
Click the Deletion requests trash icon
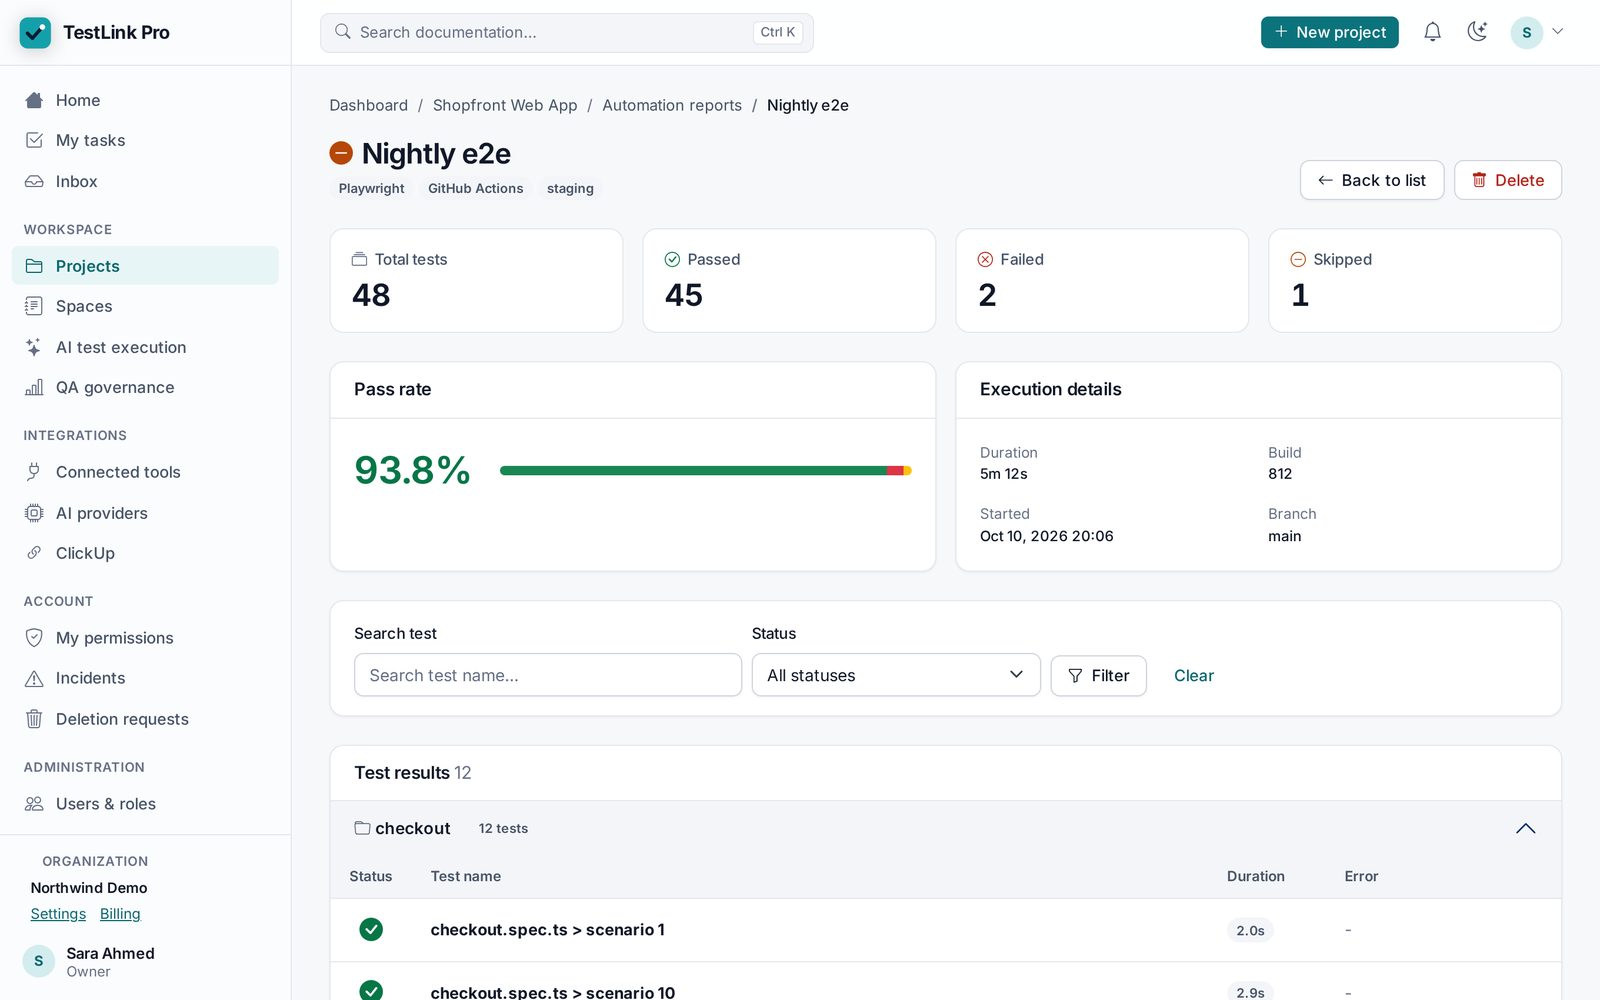pyautogui.click(x=34, y=719)
